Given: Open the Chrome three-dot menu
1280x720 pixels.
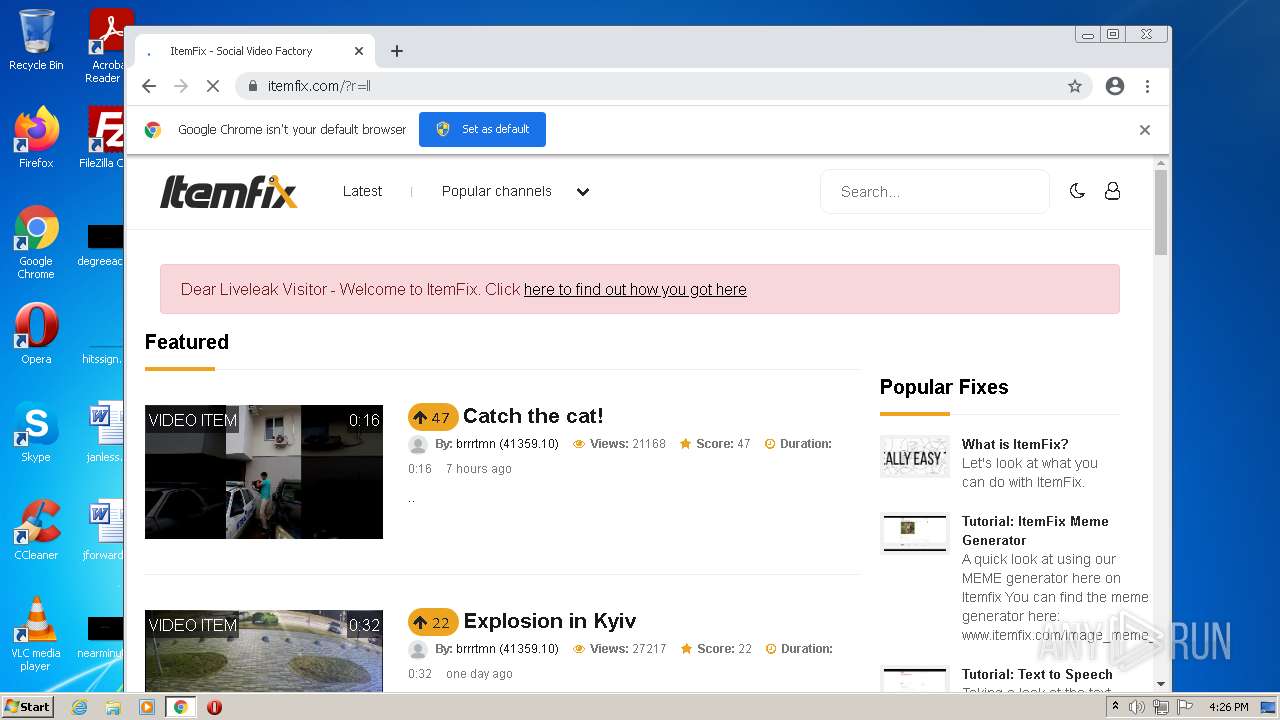Looking at the screenshot, I should coord(1147,86).
